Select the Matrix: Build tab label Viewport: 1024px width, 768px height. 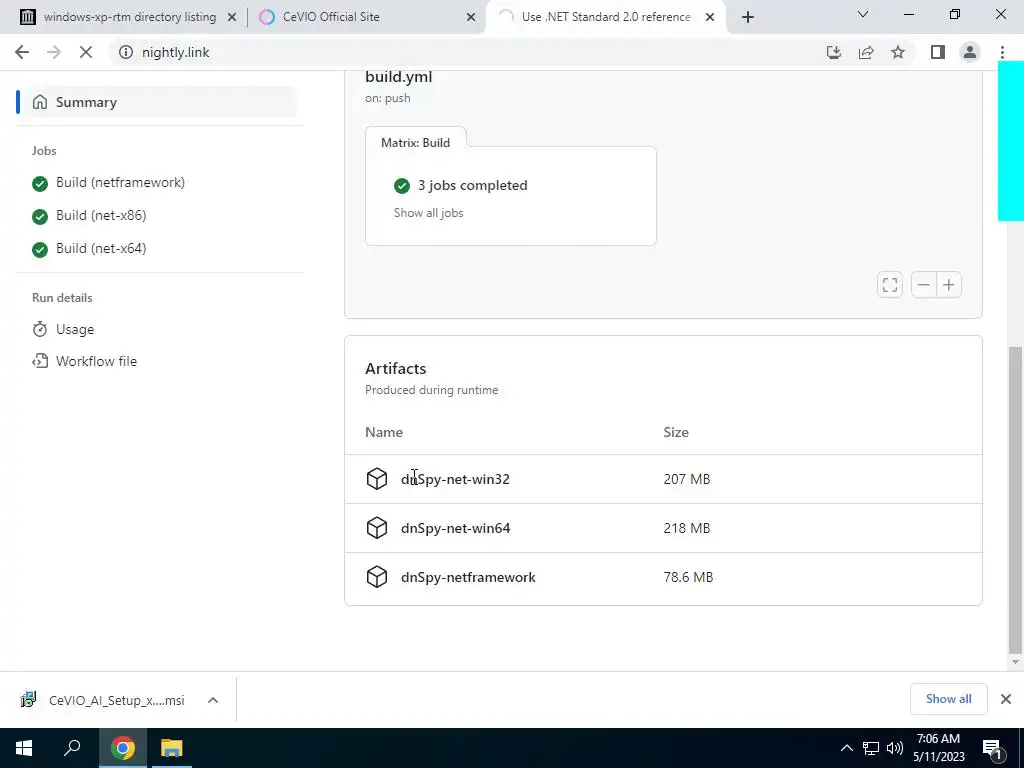tap(415, 142)
